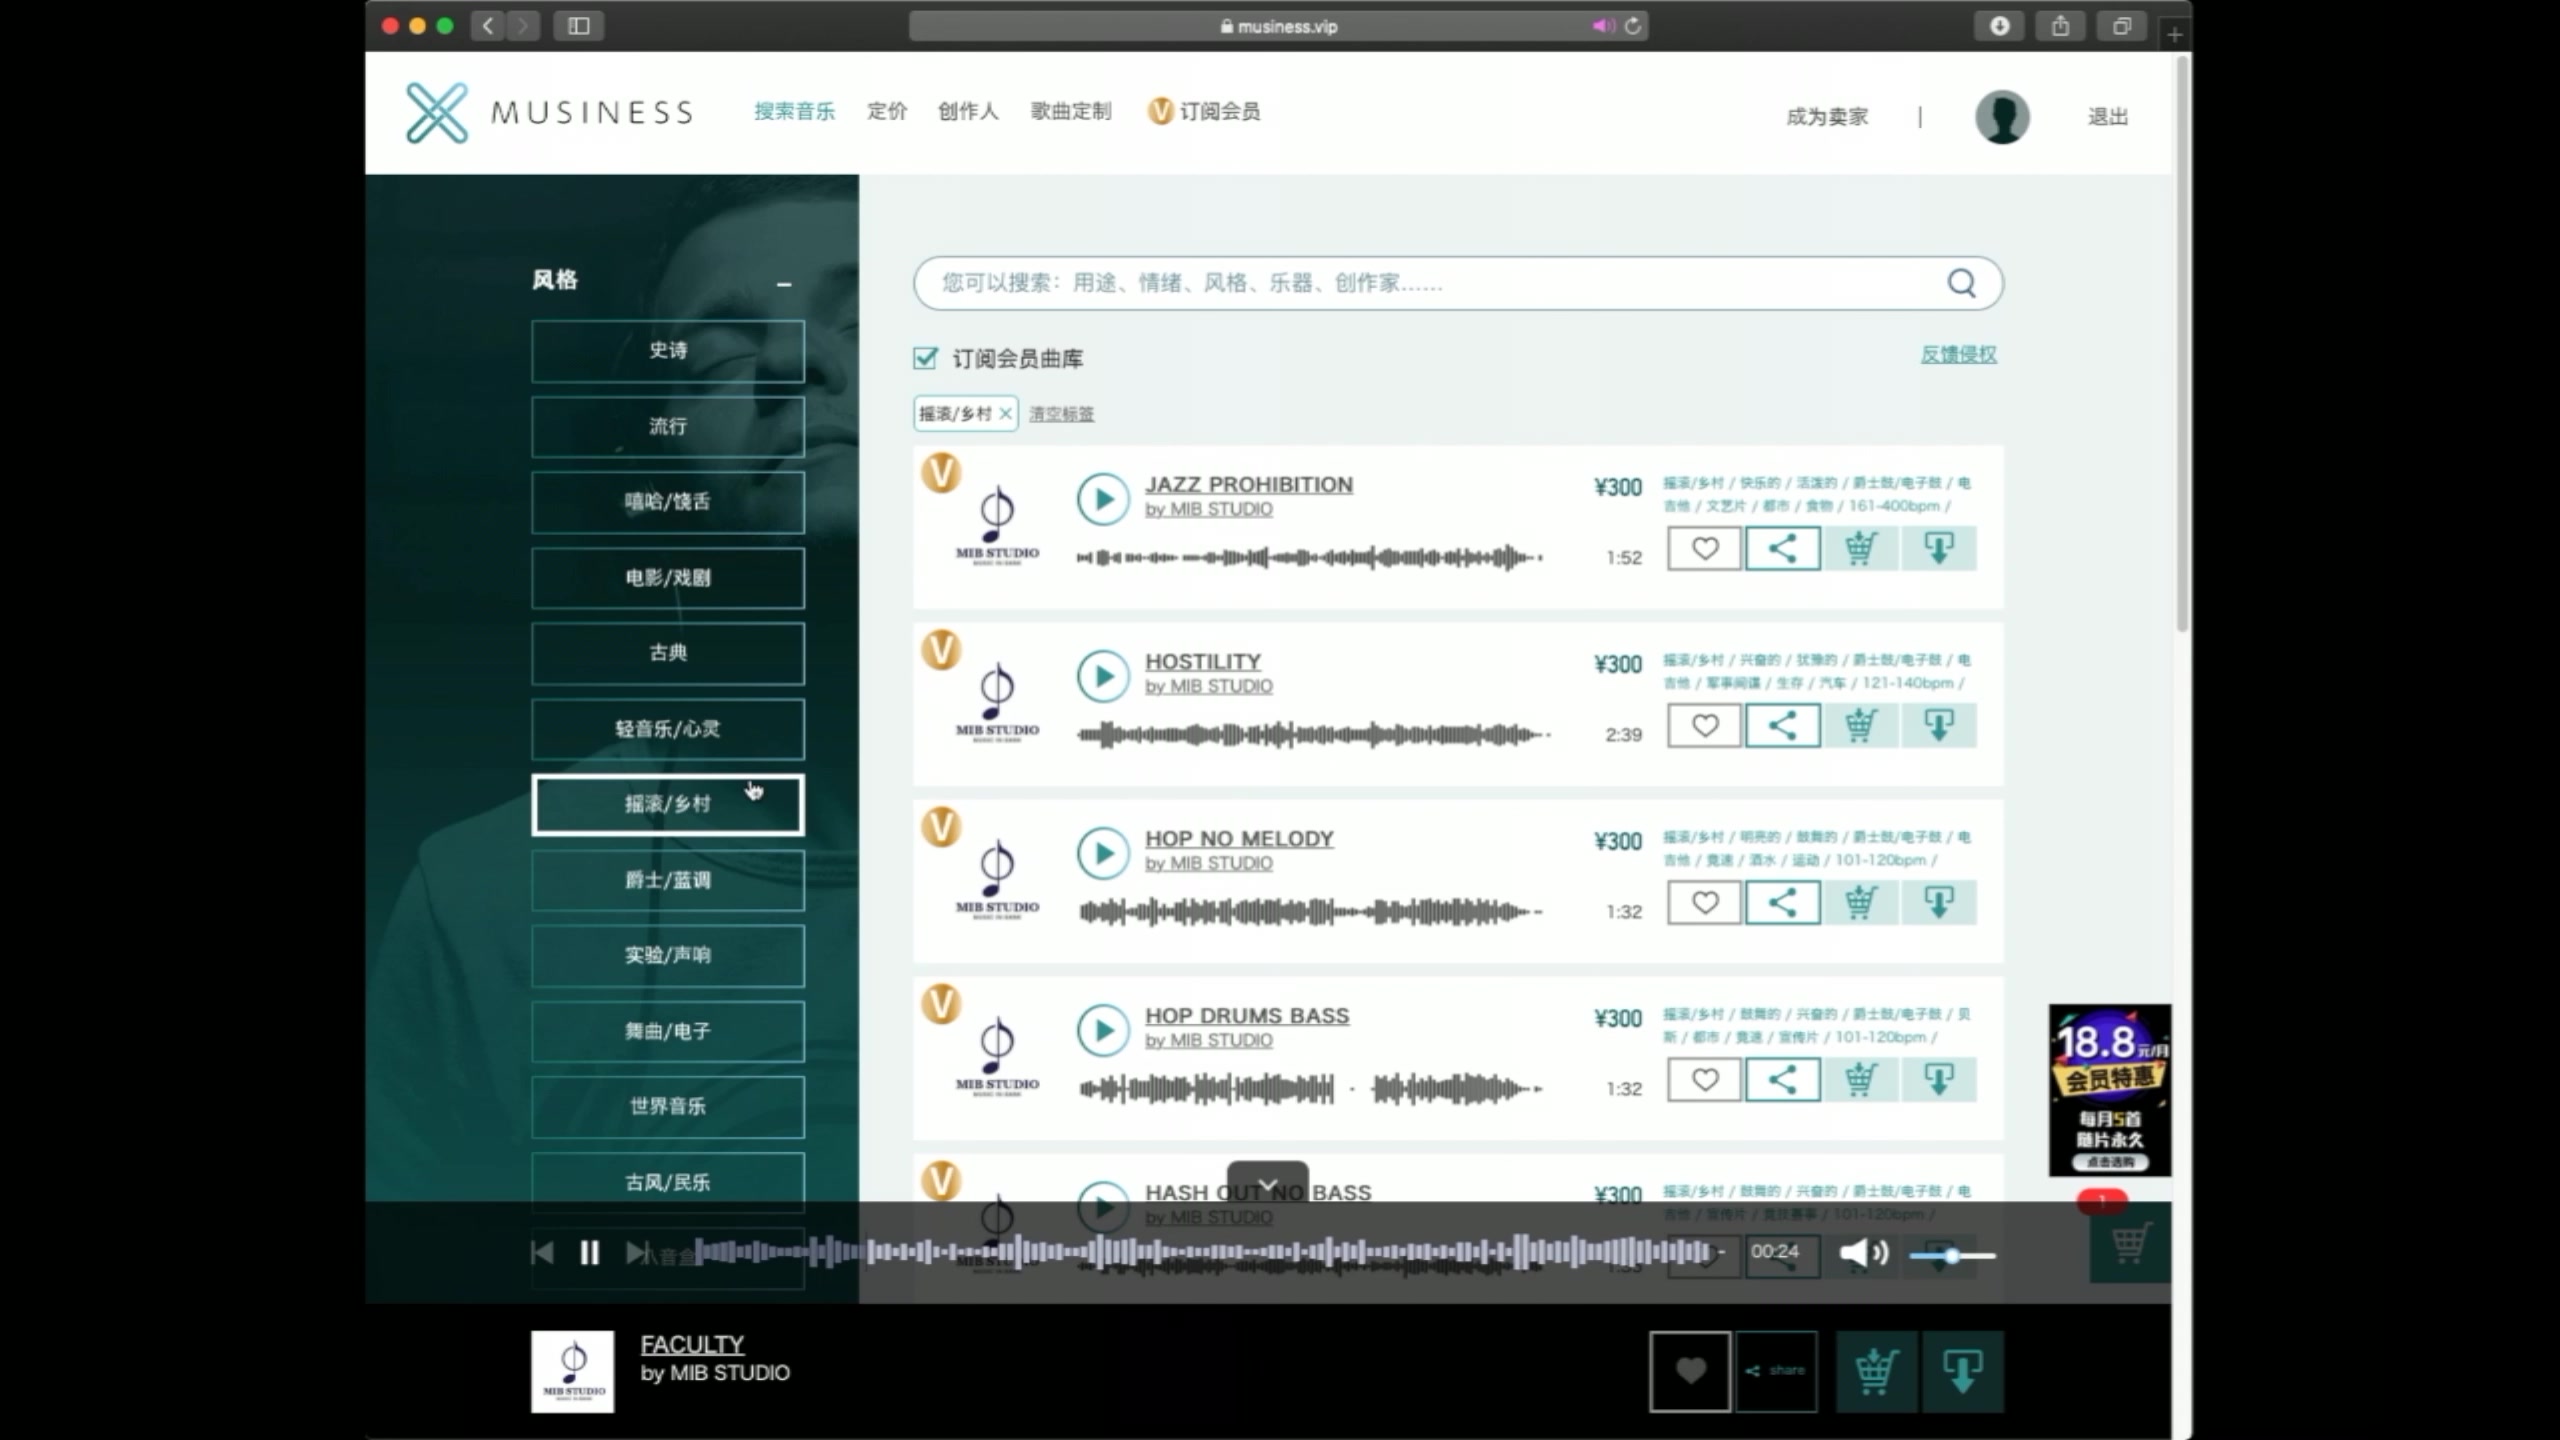Download the HOSTILITY track
This screenshot has width=2560, height=1440.
pos(1938,725)
